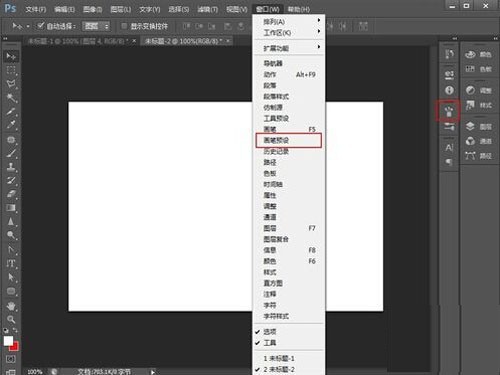Screen dimensions: 500x375
Task: Select the Move tool in the toolbox
Action: click(11, 56)
